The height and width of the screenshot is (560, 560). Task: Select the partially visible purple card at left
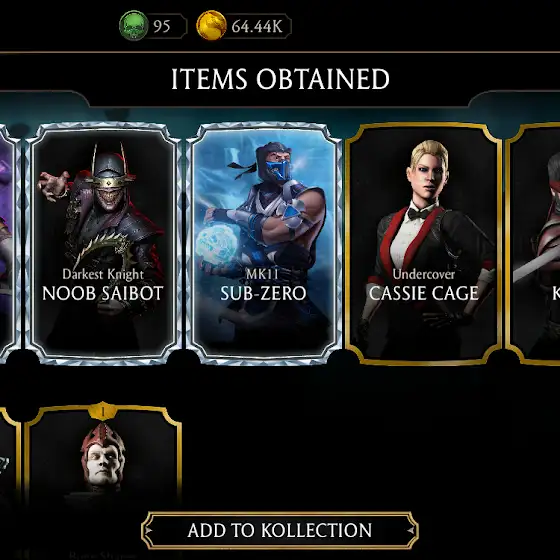(9, 244)
